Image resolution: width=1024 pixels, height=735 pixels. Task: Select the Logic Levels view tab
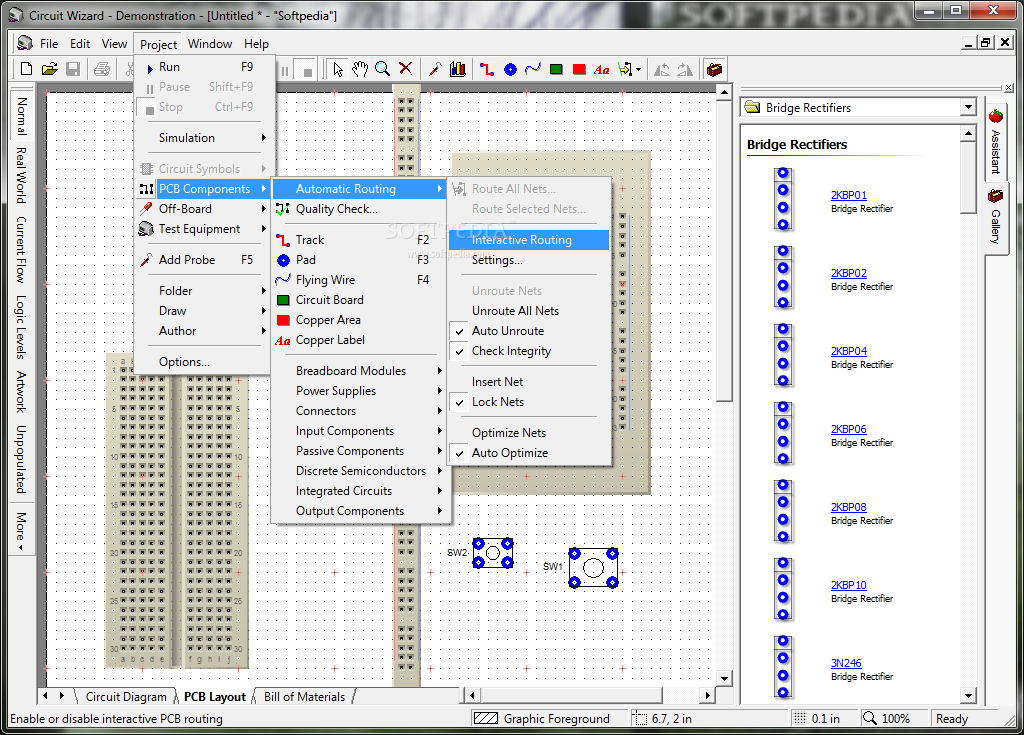[22, 327]
